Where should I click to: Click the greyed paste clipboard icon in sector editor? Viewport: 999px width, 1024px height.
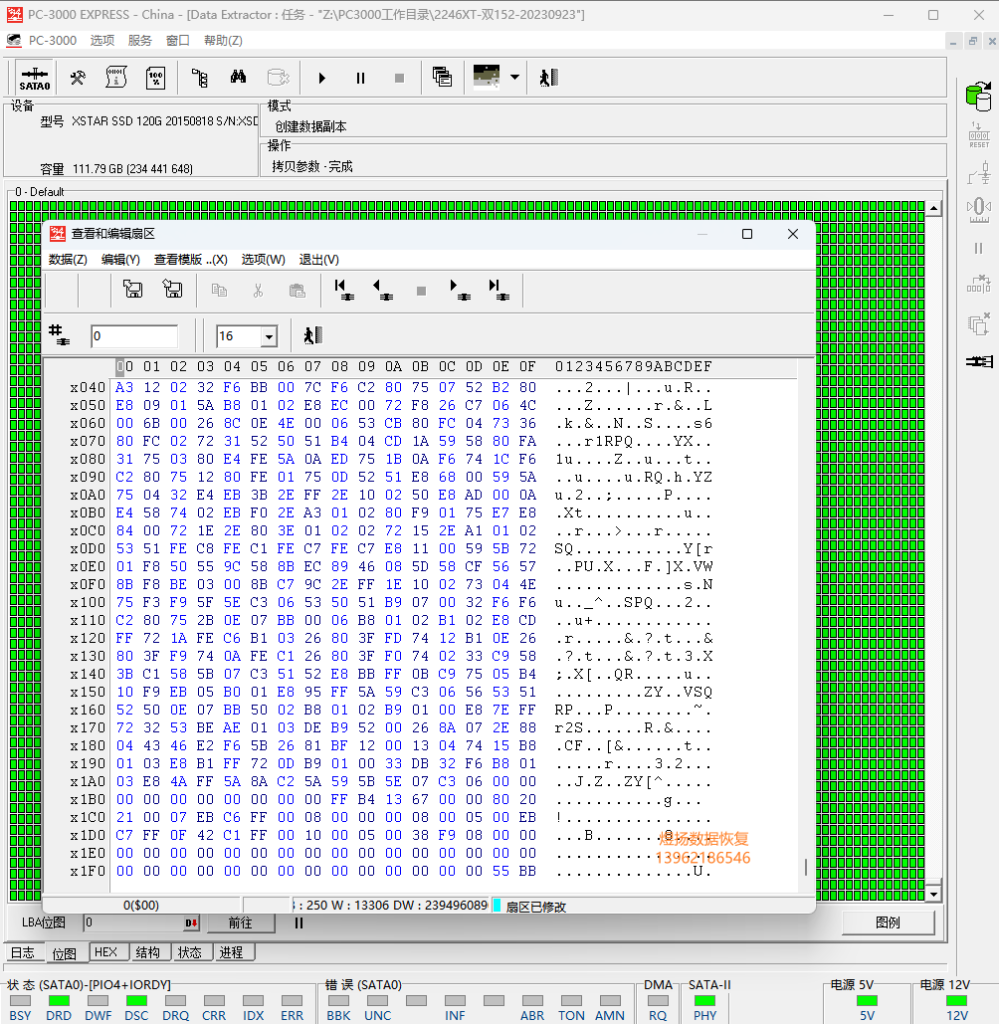tap(297, 291)
